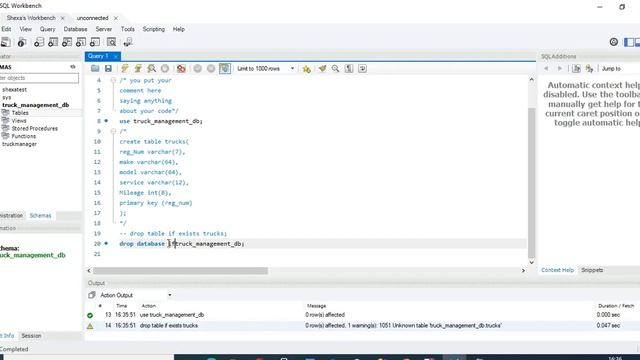The height and width of the screenshot is (360, 640).
Task: Open the inspector icon in main toolbar
Action: click(x=22, y=42)
